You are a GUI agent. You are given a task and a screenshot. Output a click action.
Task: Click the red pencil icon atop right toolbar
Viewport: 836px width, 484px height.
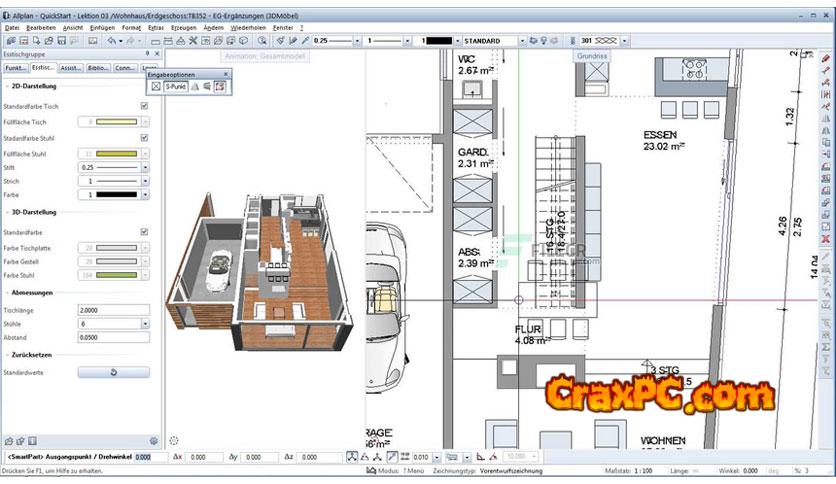(x=825, y=59)
